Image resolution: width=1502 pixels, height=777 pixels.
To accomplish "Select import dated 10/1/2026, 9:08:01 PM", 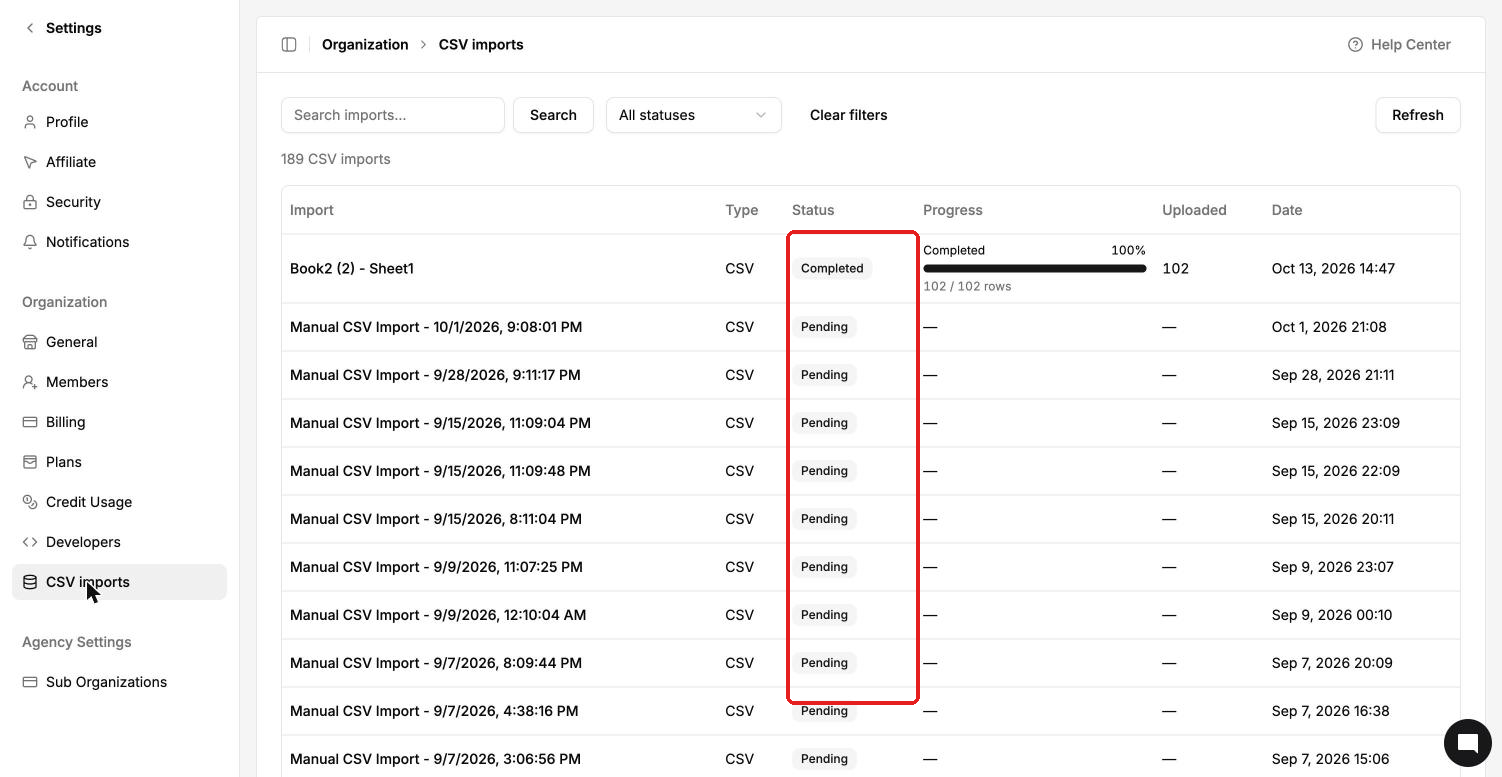I will pyautogui.click(x=436, y=327).
